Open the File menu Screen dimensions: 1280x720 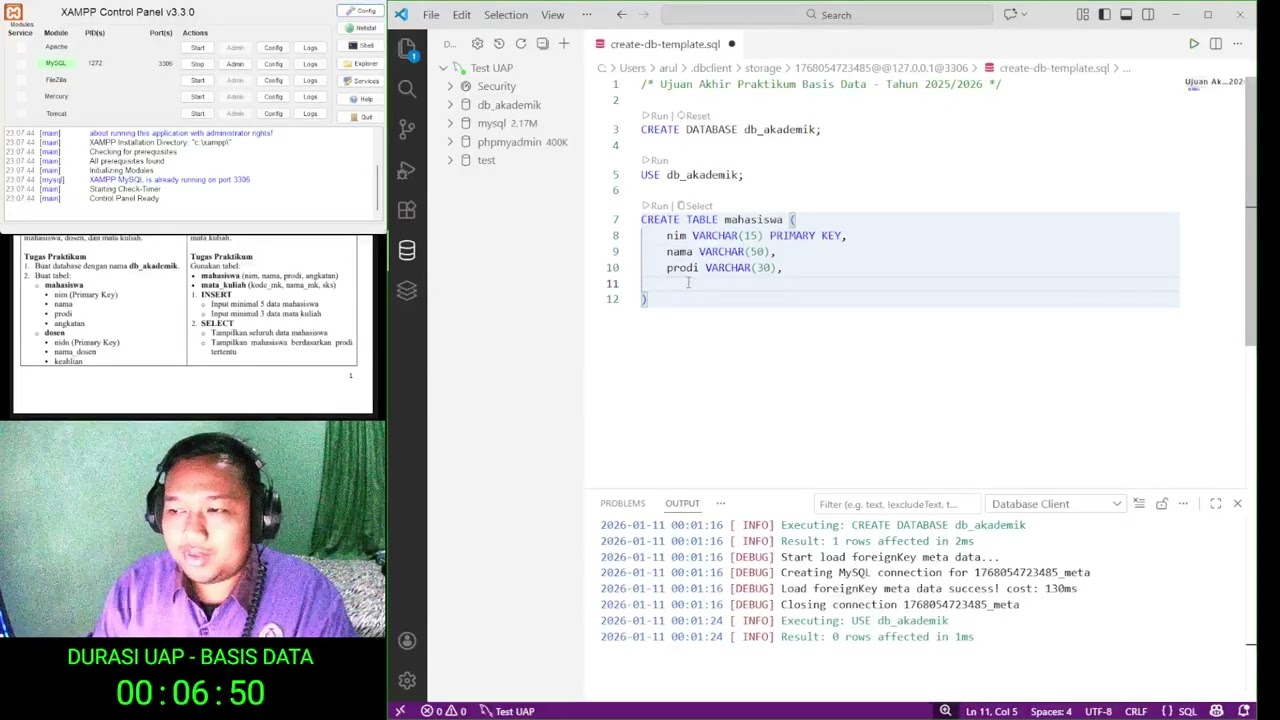(x=431, y=15)
